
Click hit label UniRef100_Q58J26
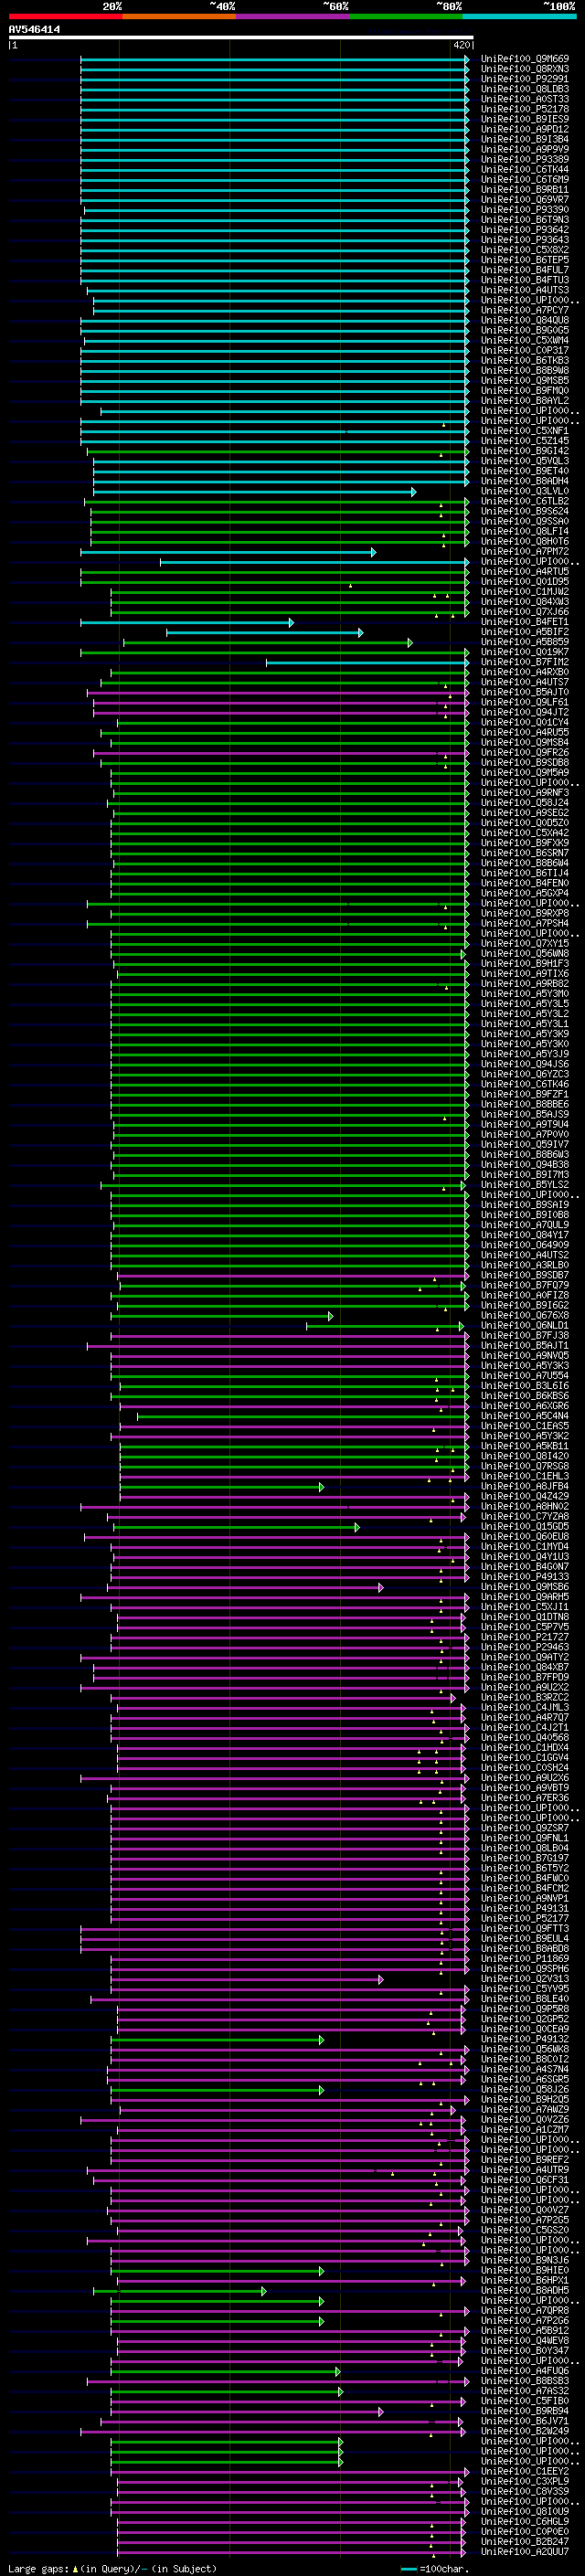click(525, 2089)
